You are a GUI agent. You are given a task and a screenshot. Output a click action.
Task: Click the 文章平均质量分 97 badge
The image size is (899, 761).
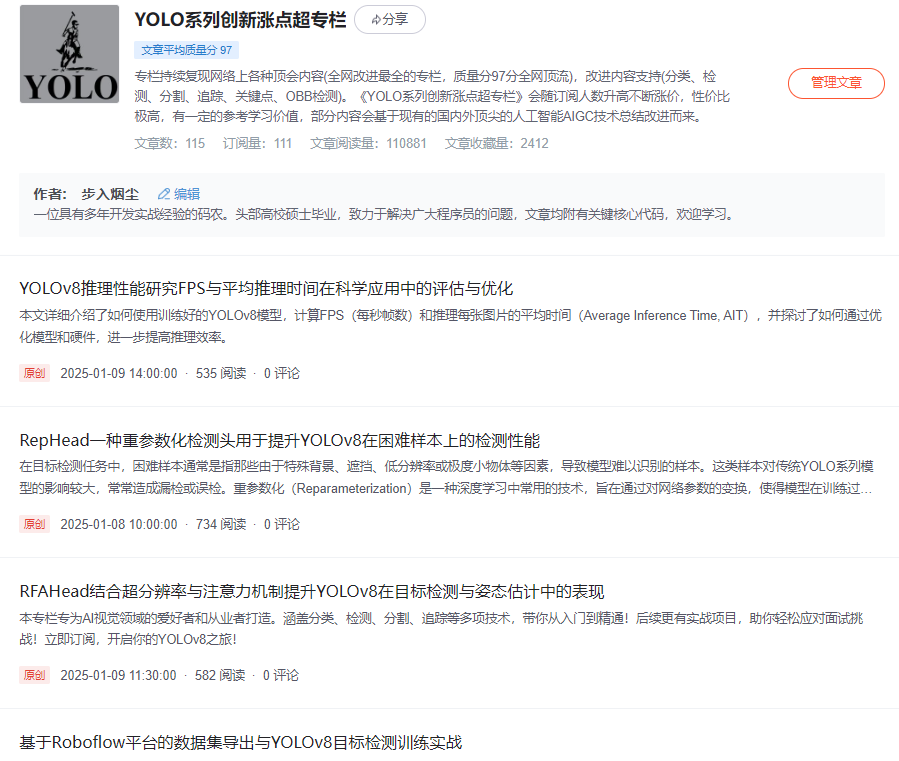186,50
